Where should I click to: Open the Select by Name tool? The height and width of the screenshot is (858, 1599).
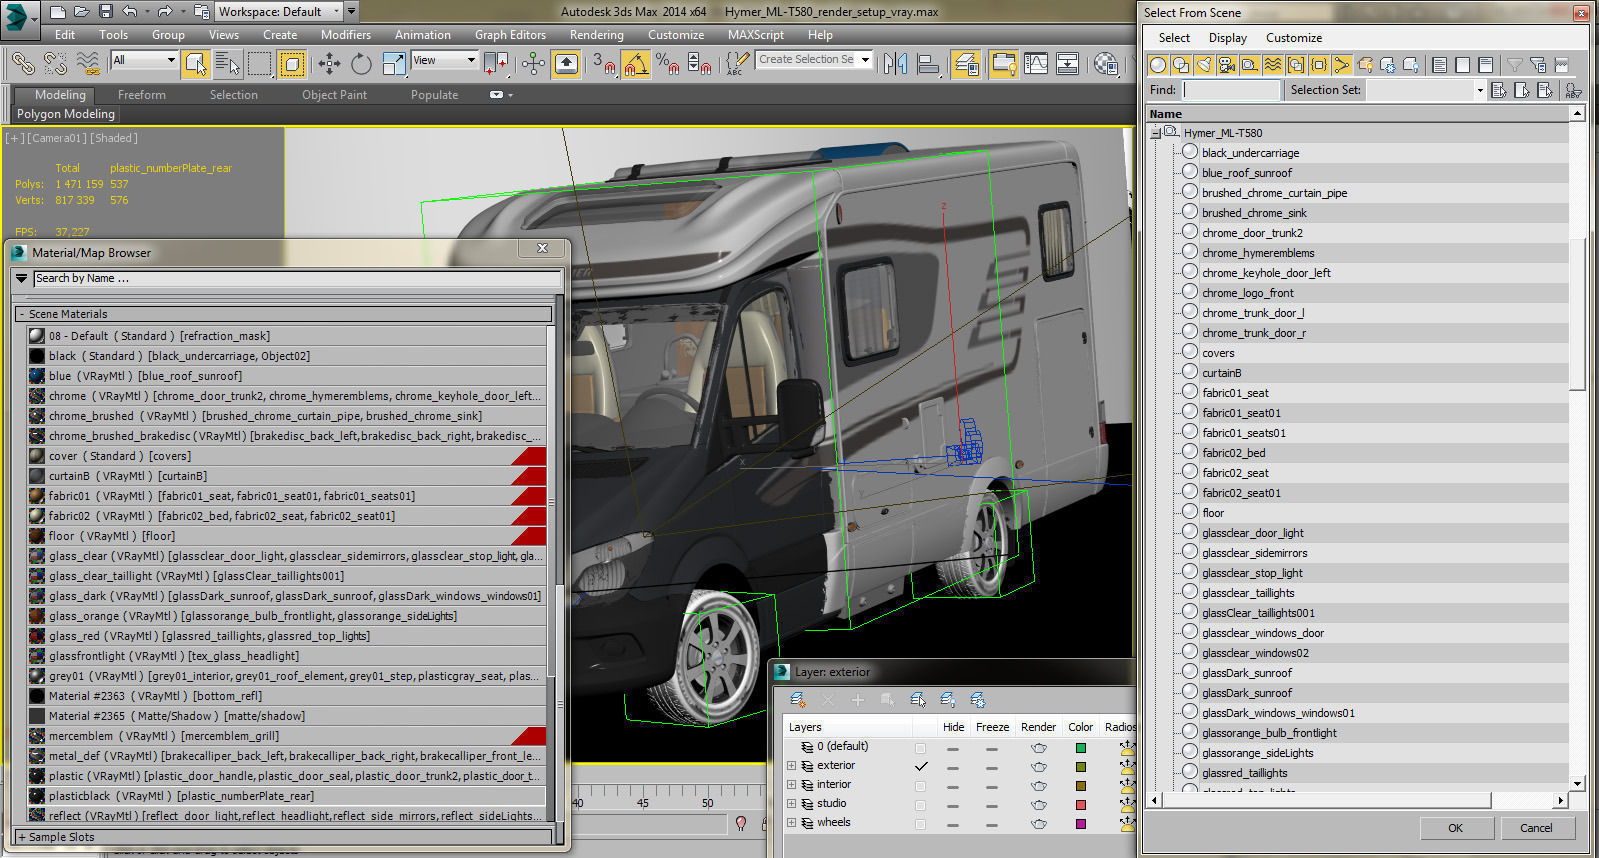228,64
